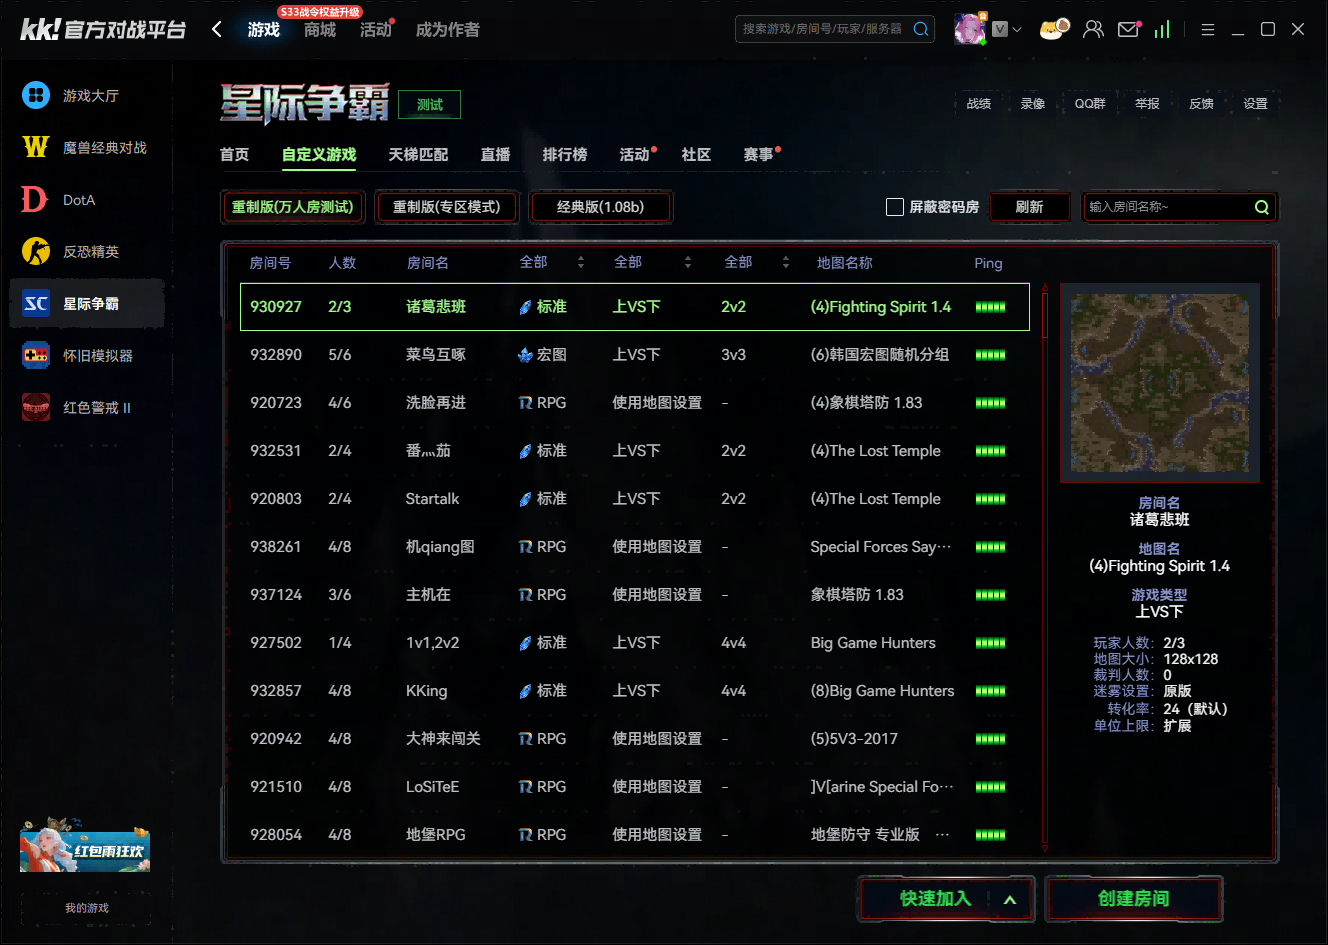Switch to the 天梯匹配 tab

coord(418,154)
